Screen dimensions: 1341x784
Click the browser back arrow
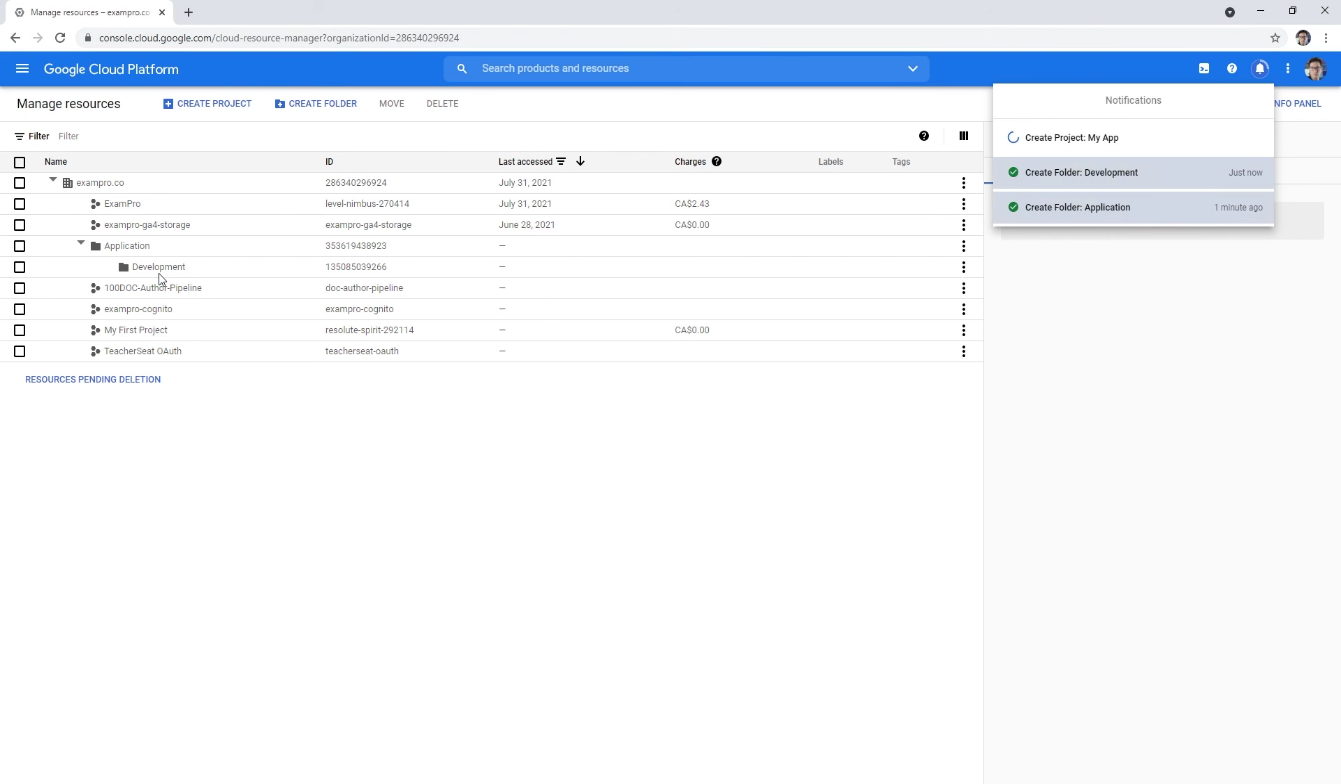tap(15, 38)
